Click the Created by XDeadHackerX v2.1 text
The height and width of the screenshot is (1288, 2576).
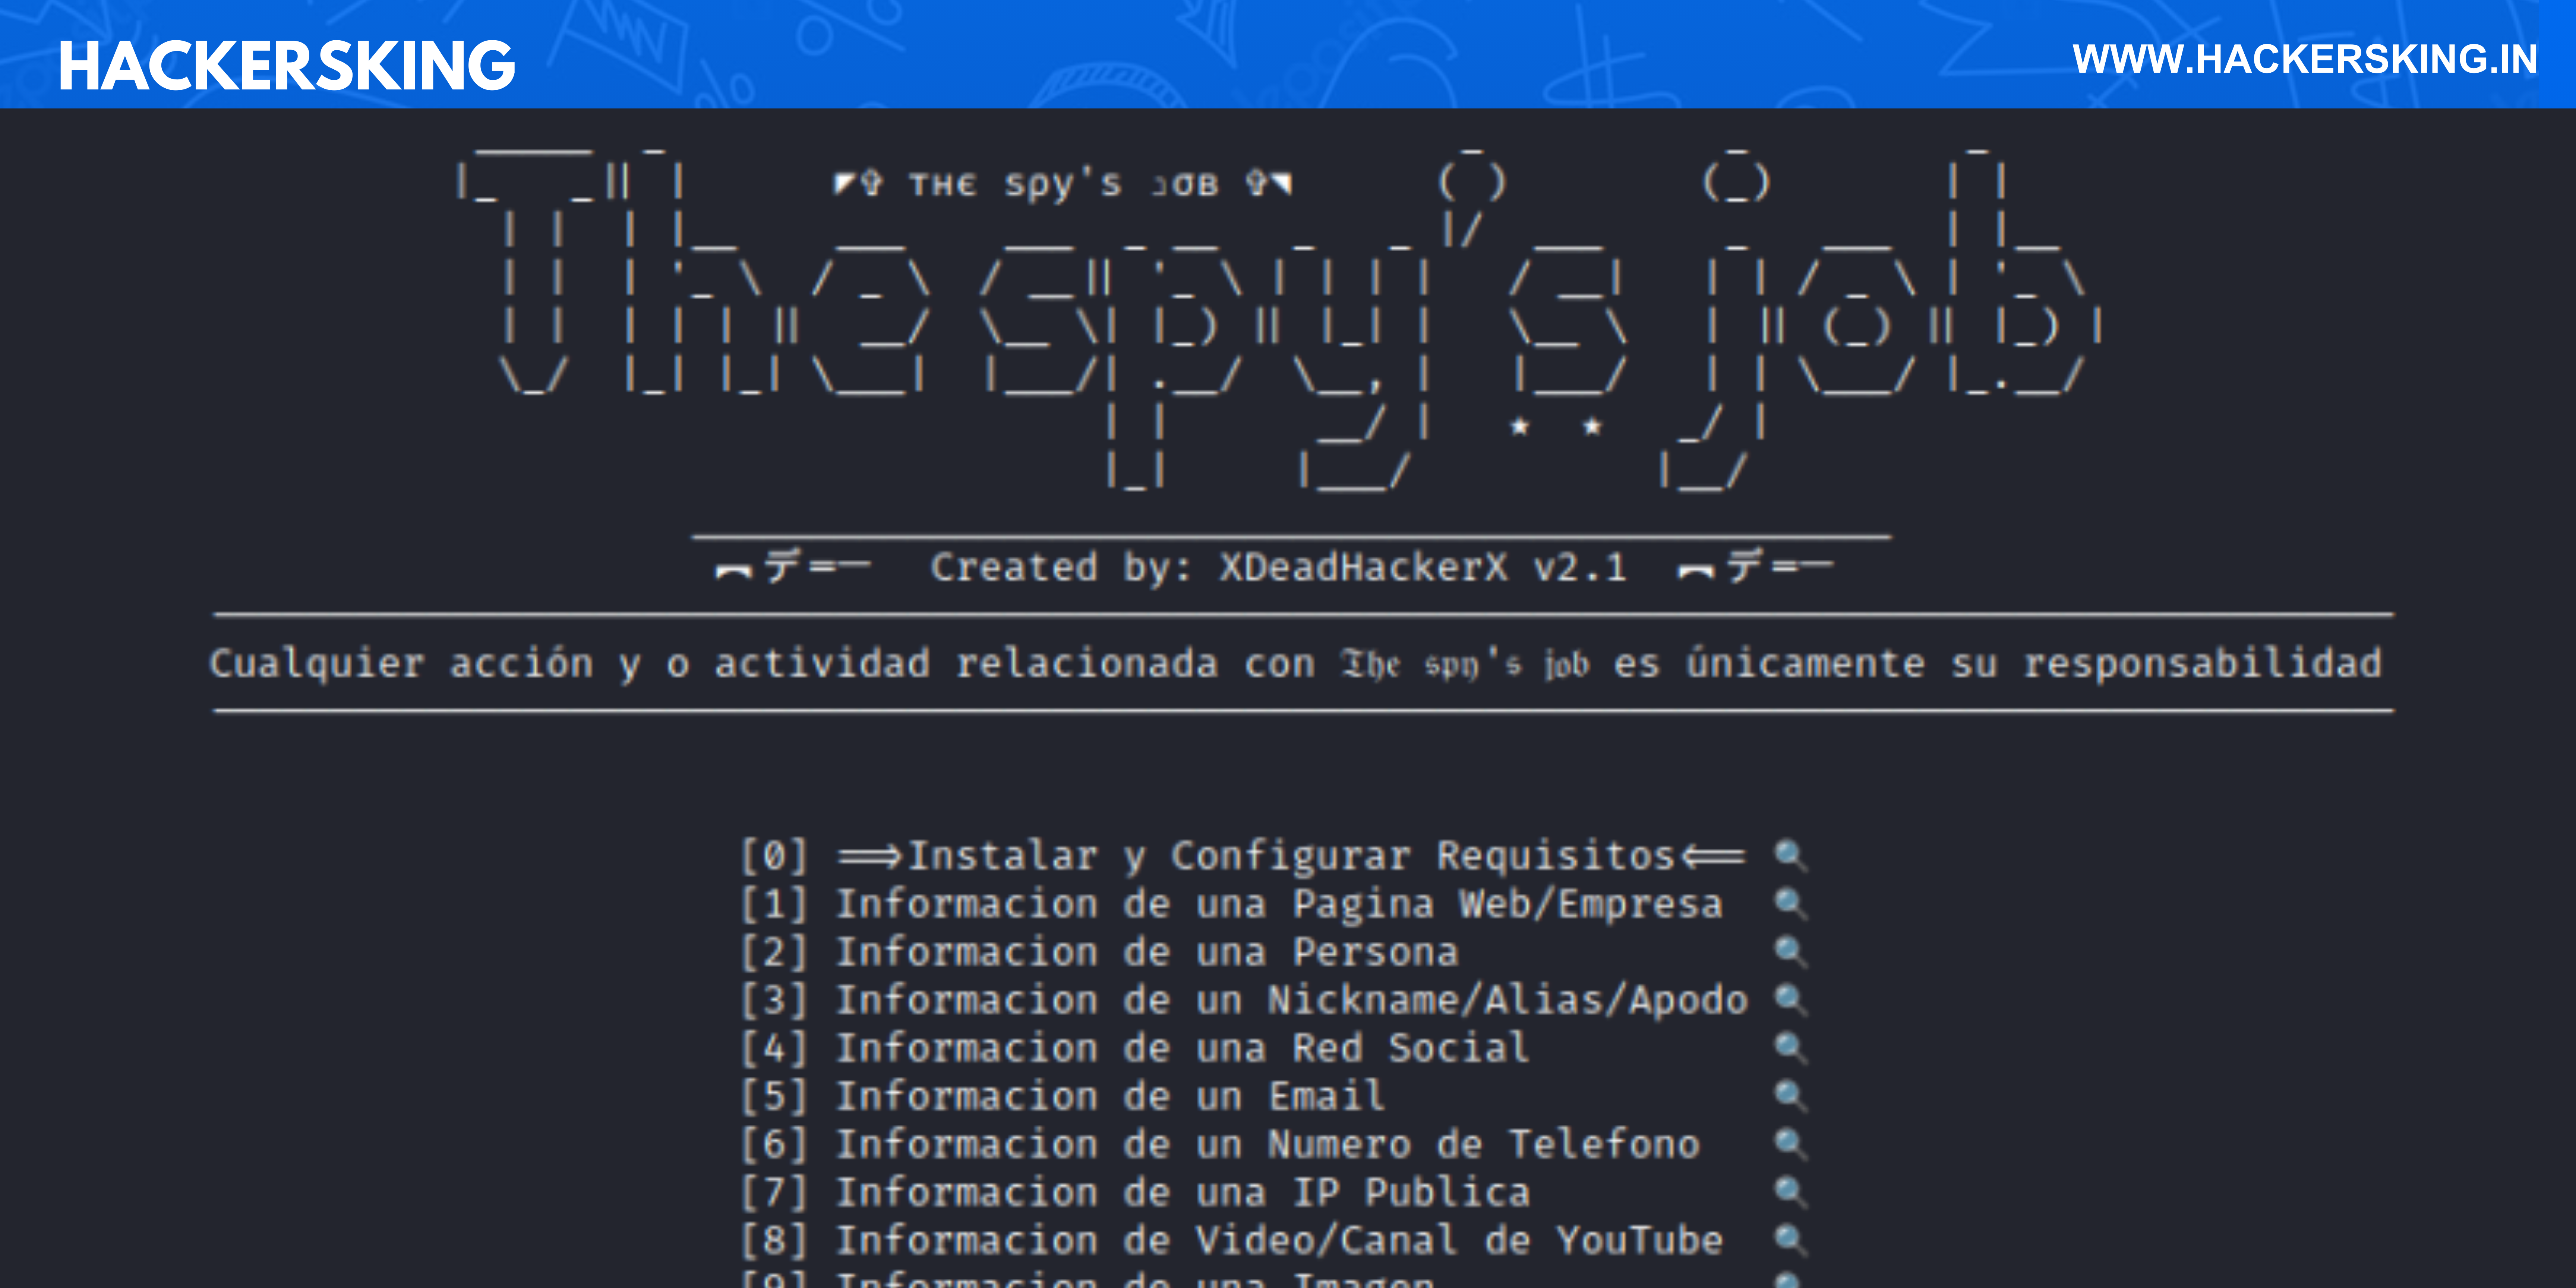click(x=1278, y=567)
